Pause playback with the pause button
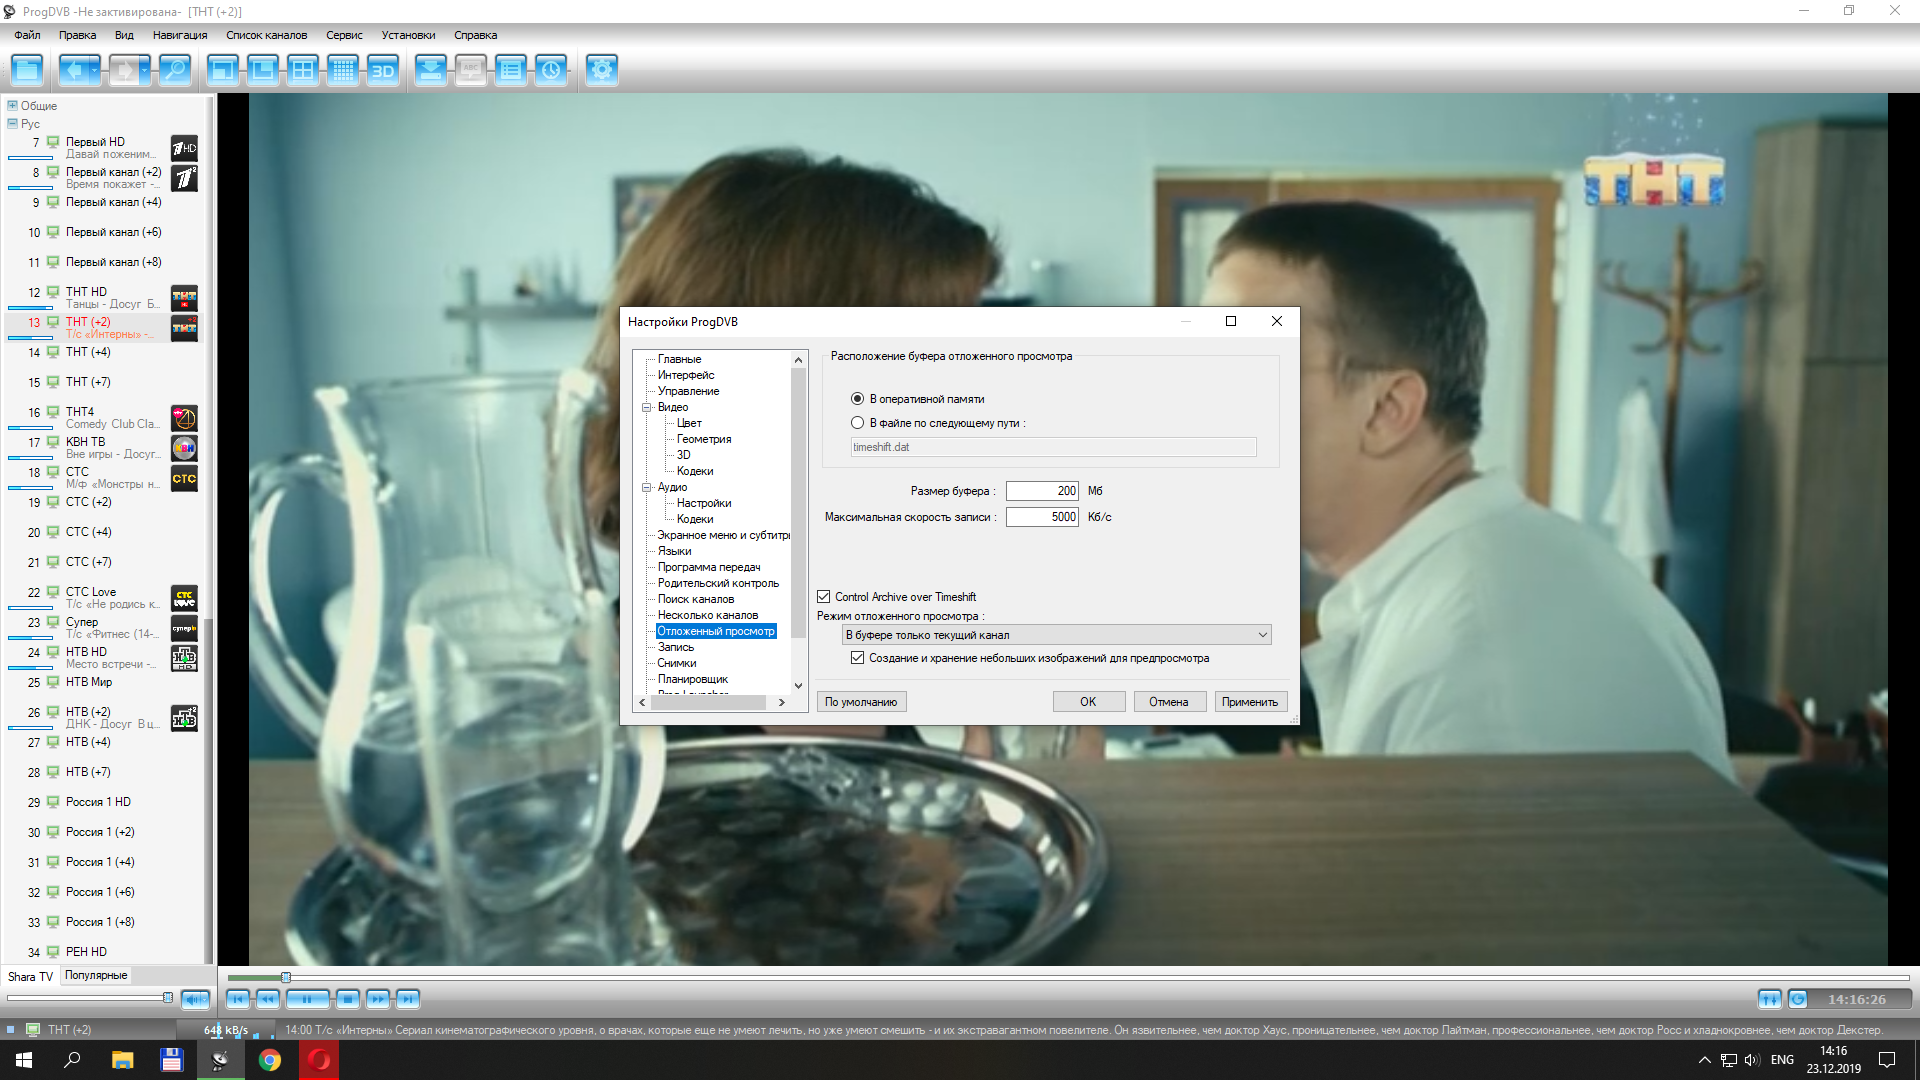The image size is (1920, 1080). point(307,998)
